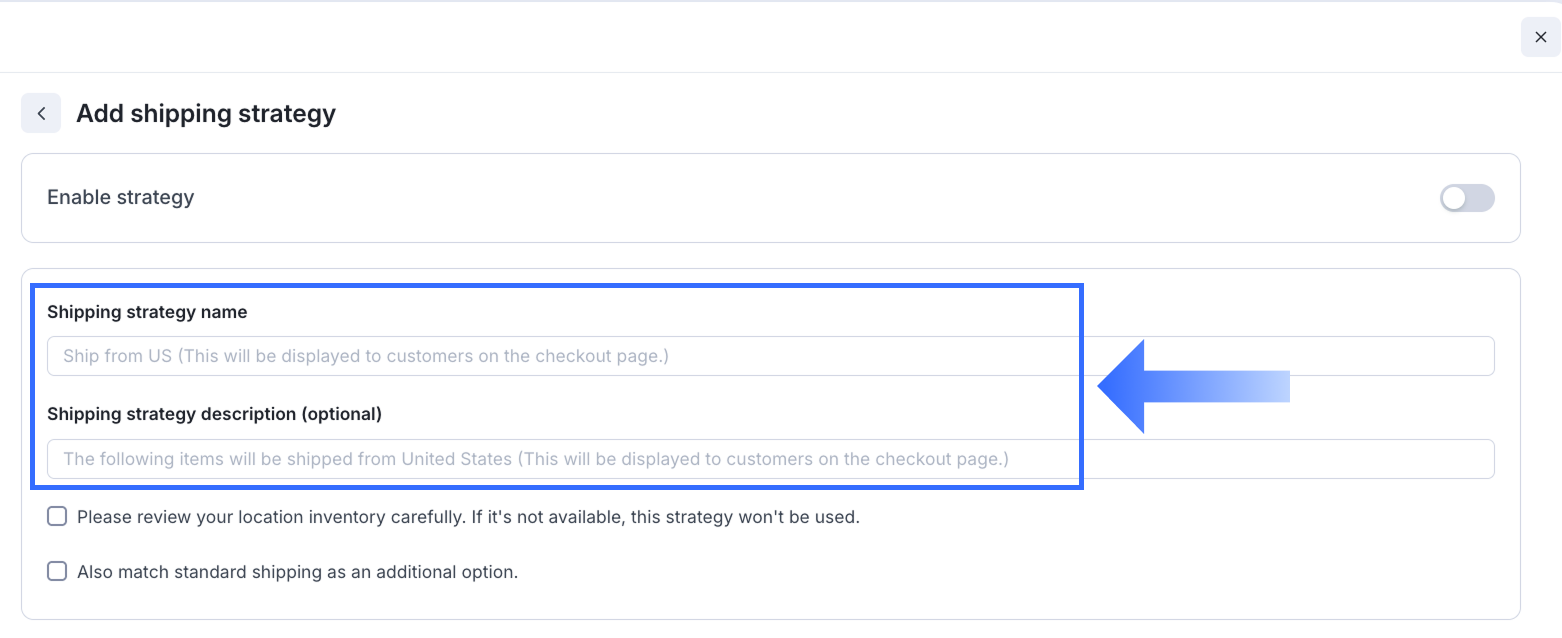Click the Add shipping strategy heading
The image size is (1562, 638).
[206, 114]
